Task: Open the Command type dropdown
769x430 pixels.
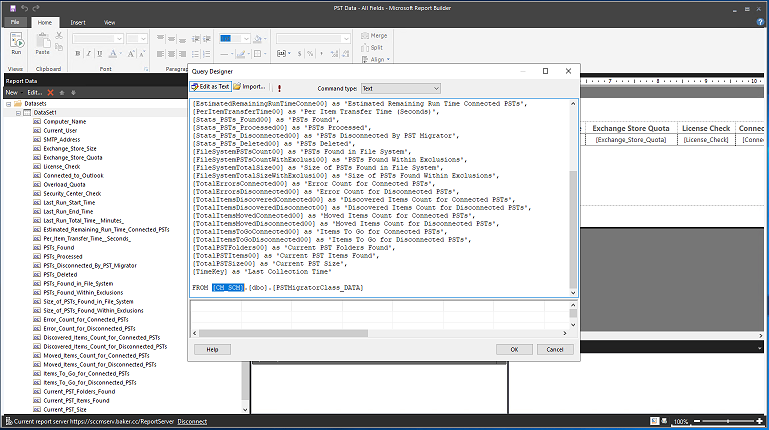Action: point(401,89)
